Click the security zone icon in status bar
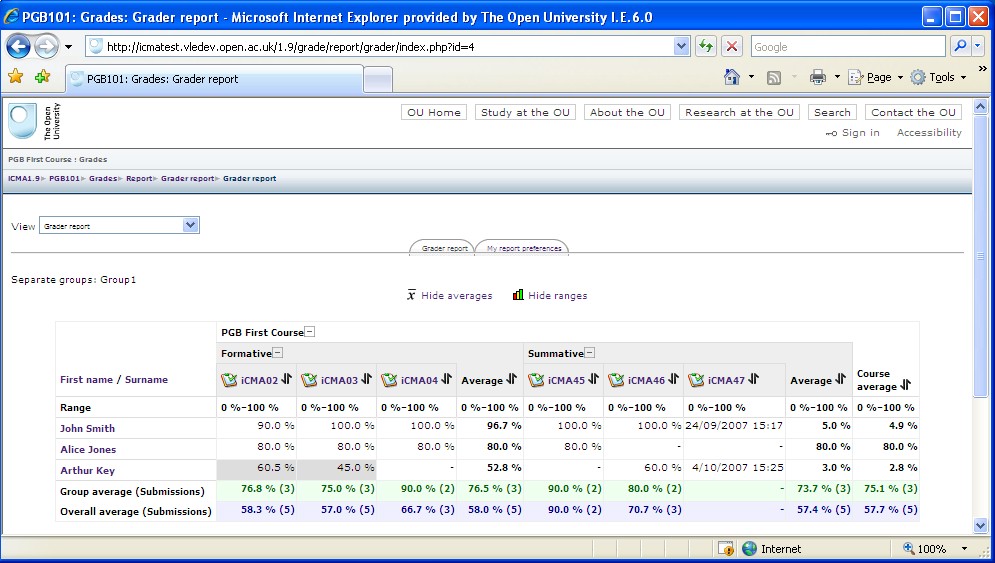The height and width of the screenshot is (563, 995). point(749,548)
